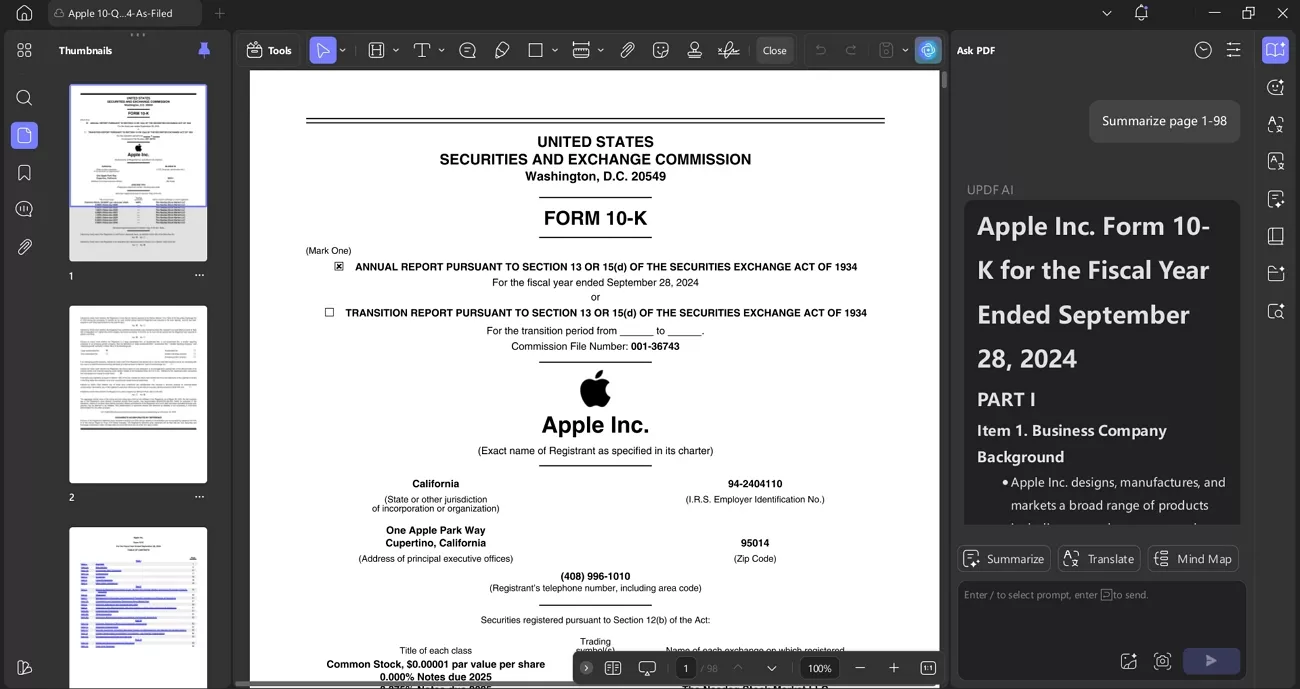Select the Stamp tool

coord(693,50)
